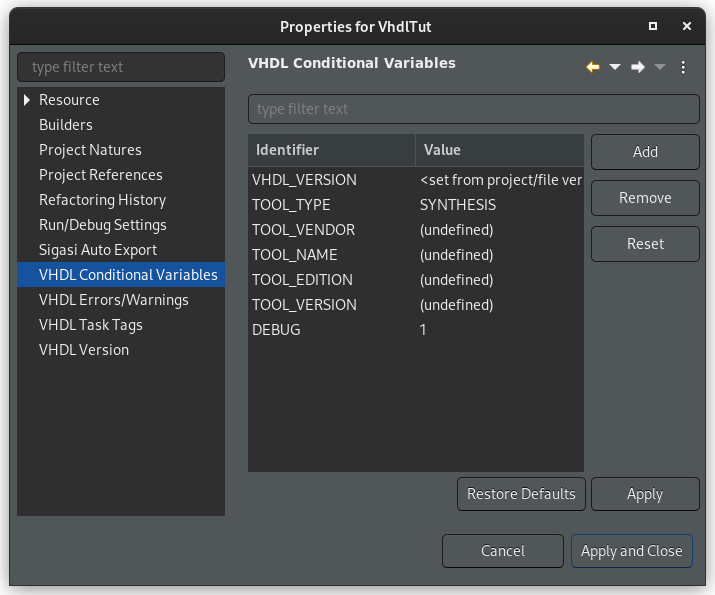Open the VHDL Version settings page

point(83,350)
